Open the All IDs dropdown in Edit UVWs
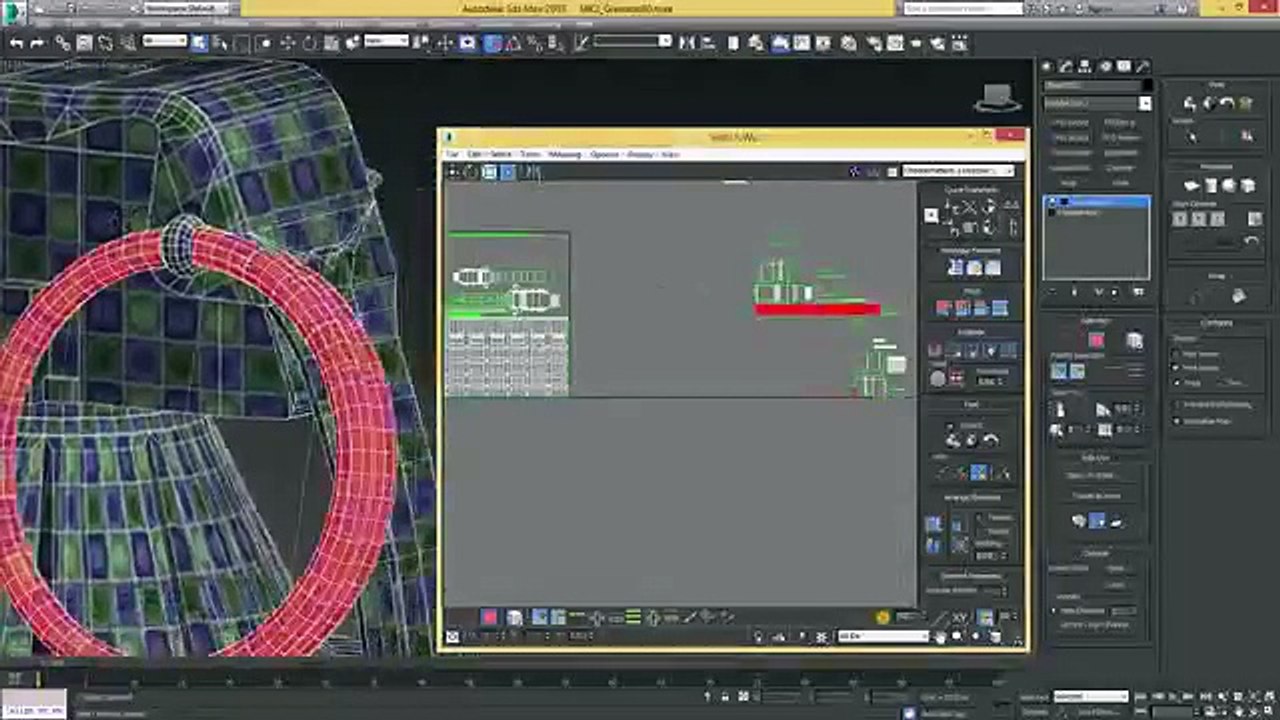This screenshot has width=1280, height=720. click(x=883, y=636)
